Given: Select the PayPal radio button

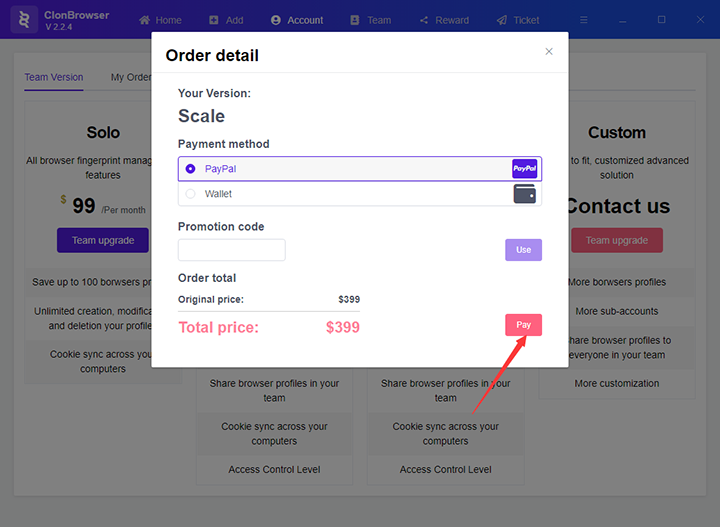Looking at the screenshot, I should [190, 169].
